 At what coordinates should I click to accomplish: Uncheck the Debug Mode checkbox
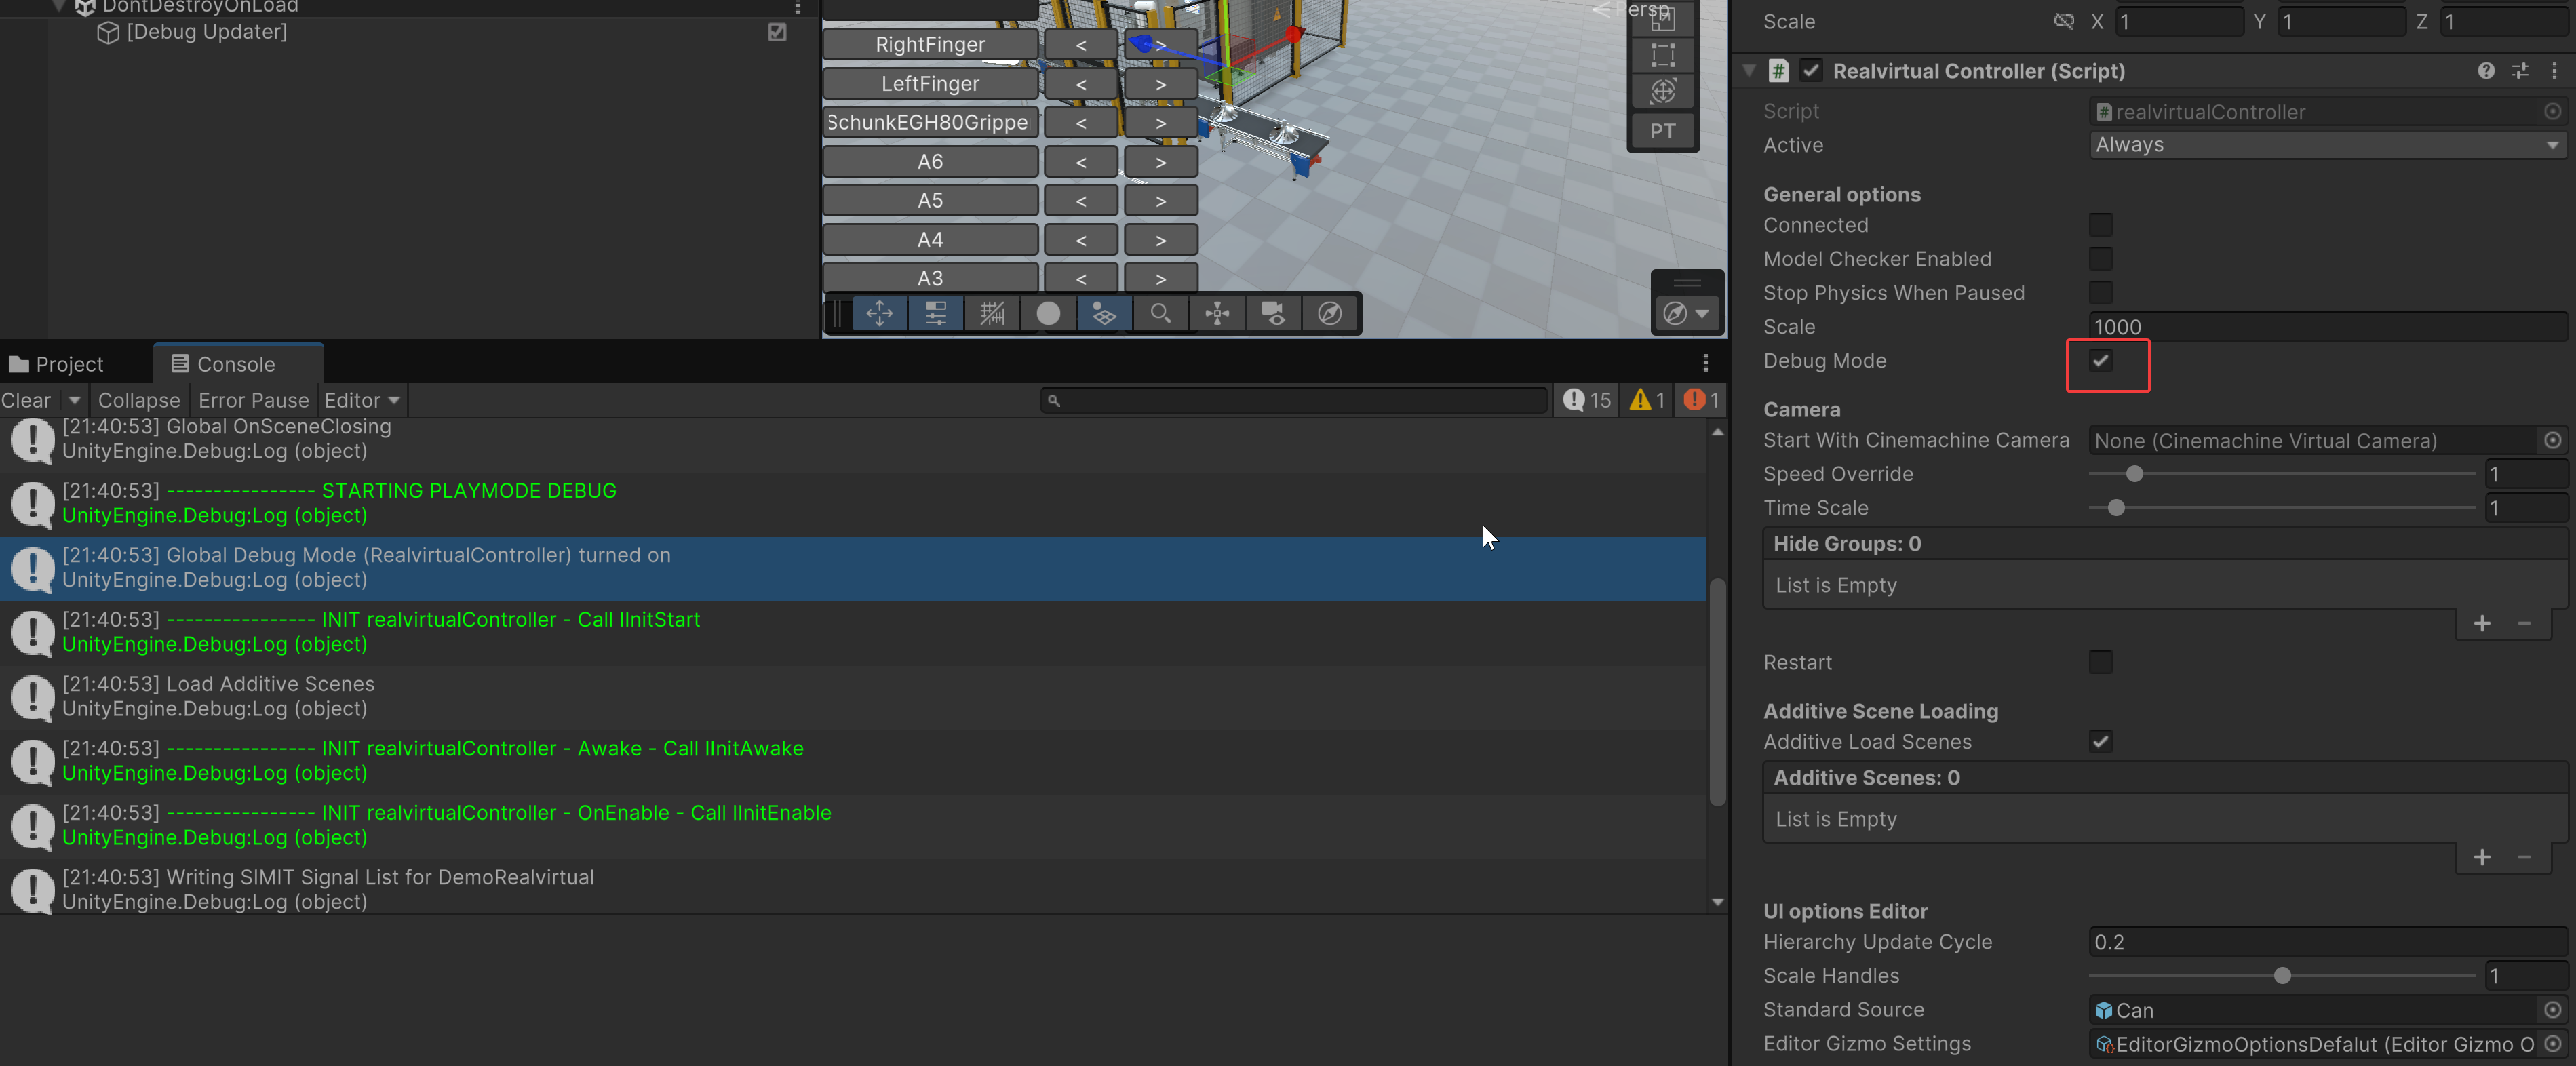click(2100, 361)
